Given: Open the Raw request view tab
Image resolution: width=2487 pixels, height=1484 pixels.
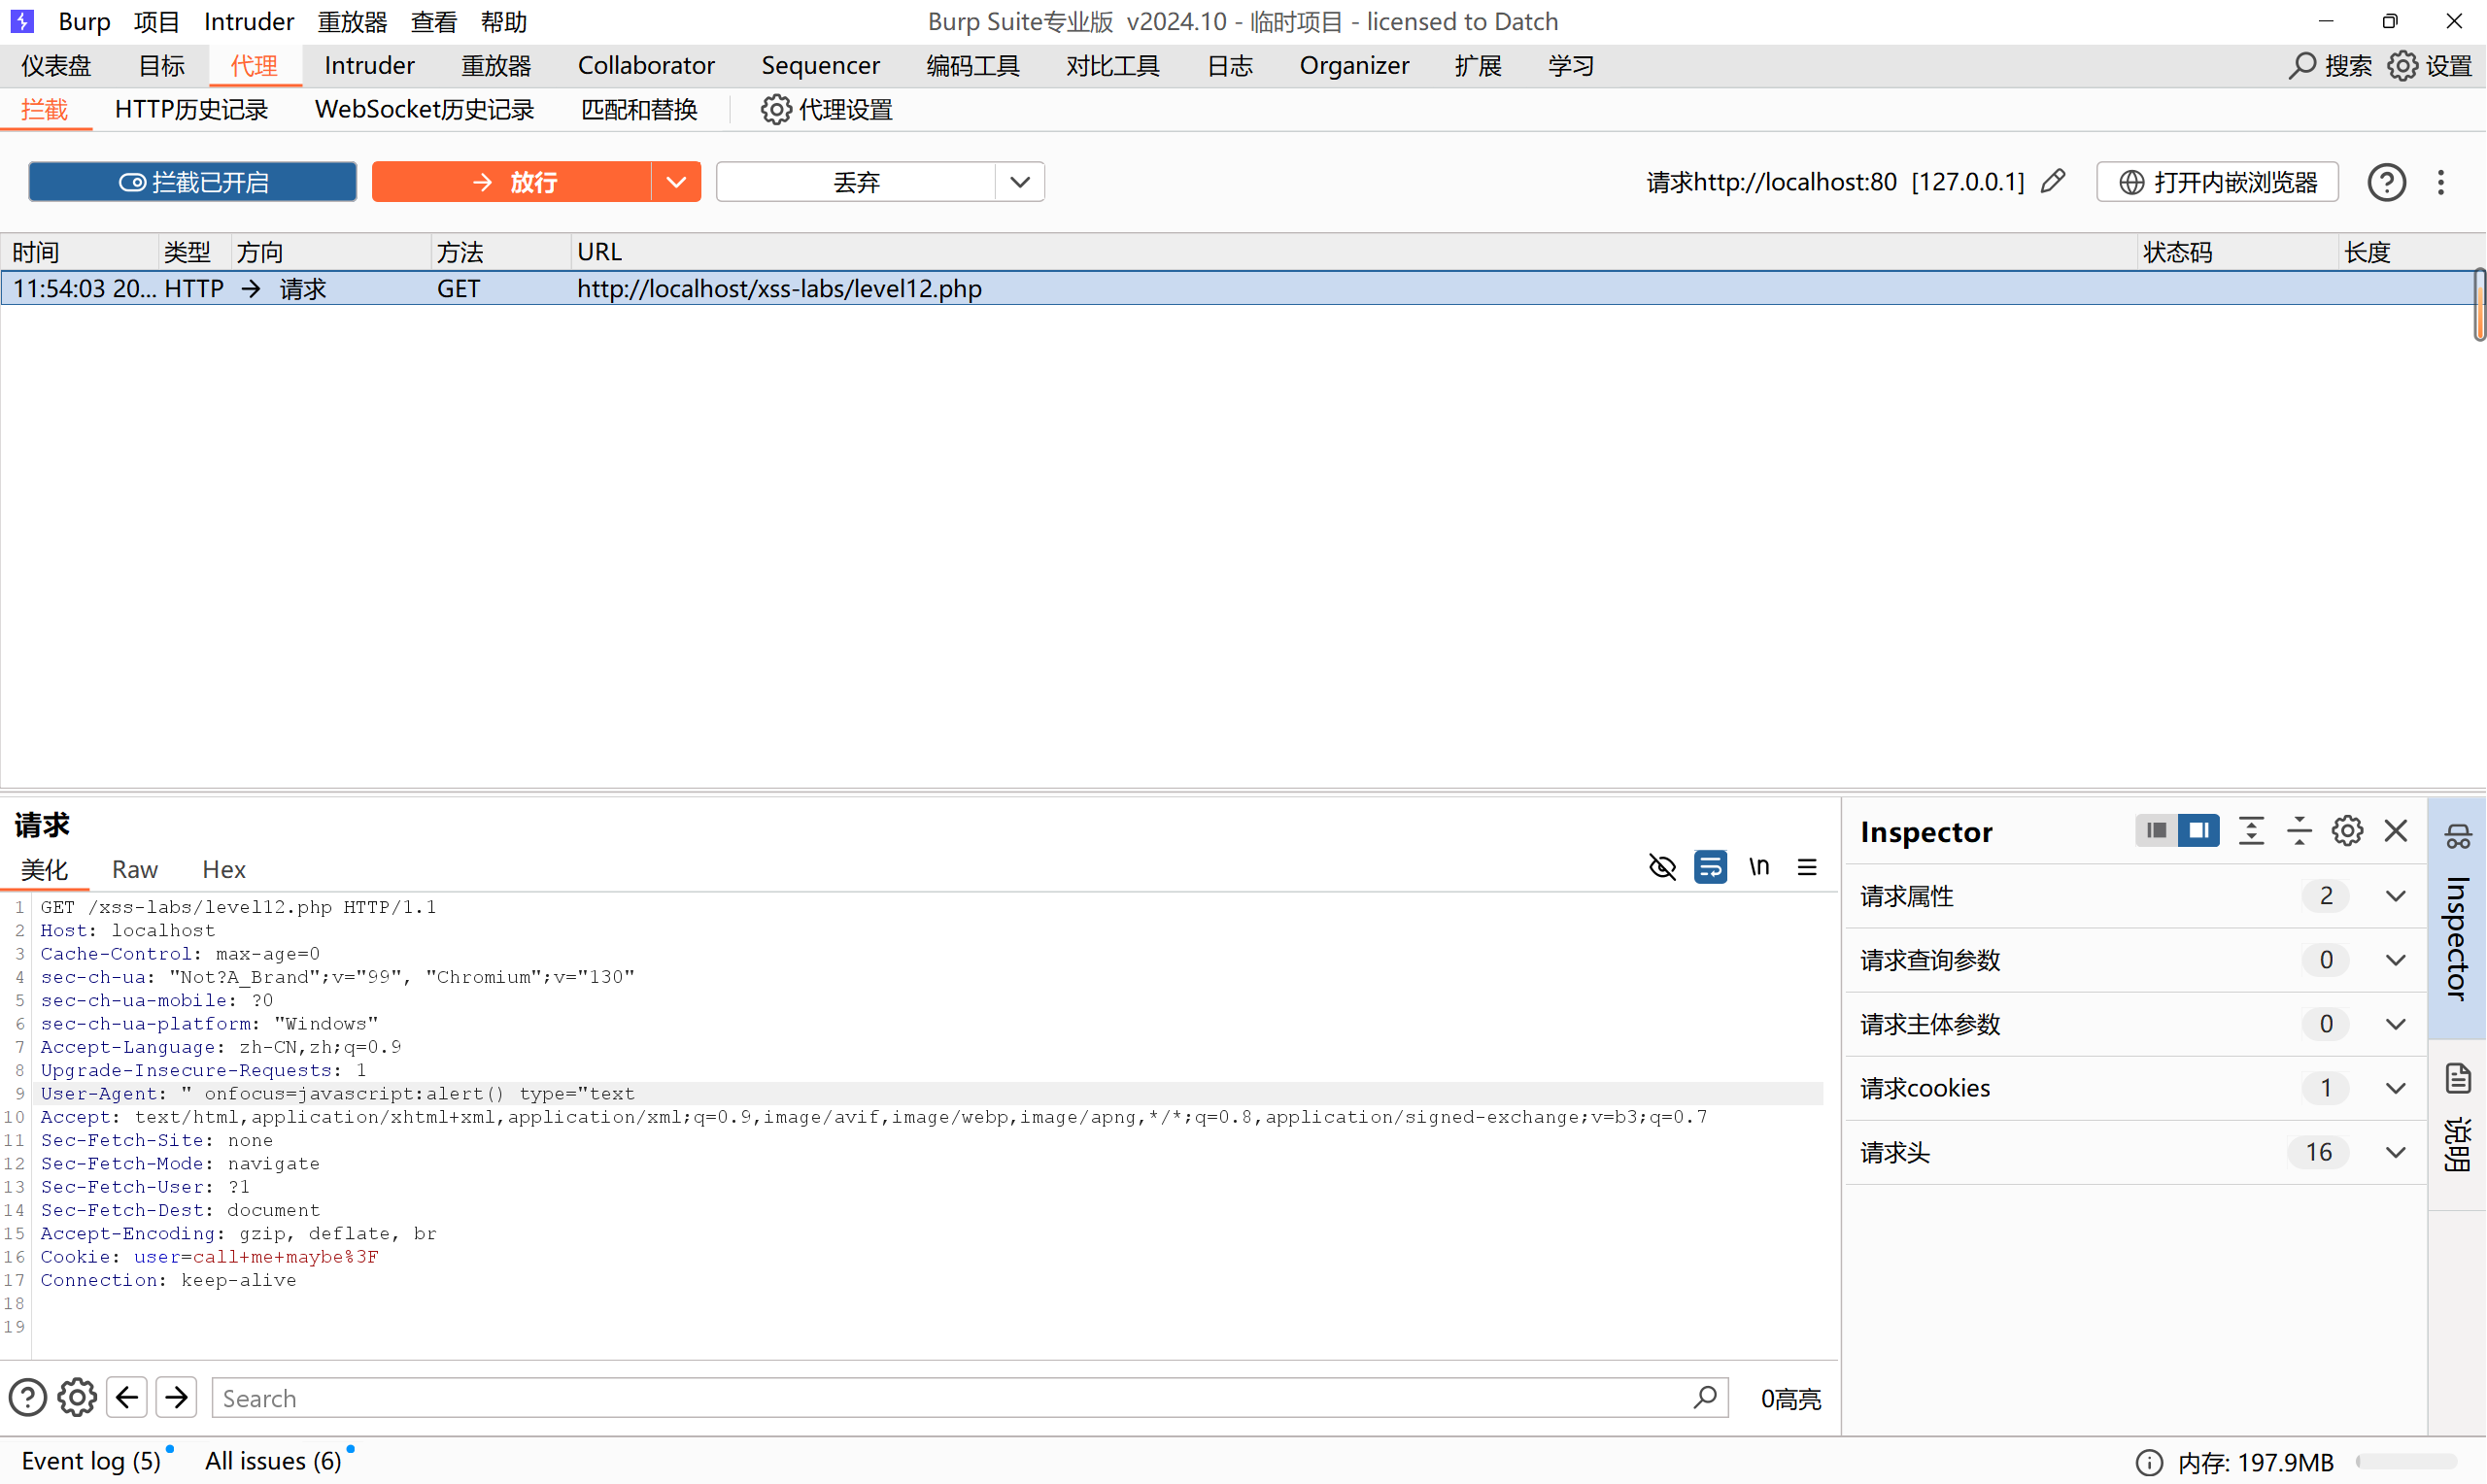Looking at the screenshot, I should pyautogui.click(x=134, y=869).
